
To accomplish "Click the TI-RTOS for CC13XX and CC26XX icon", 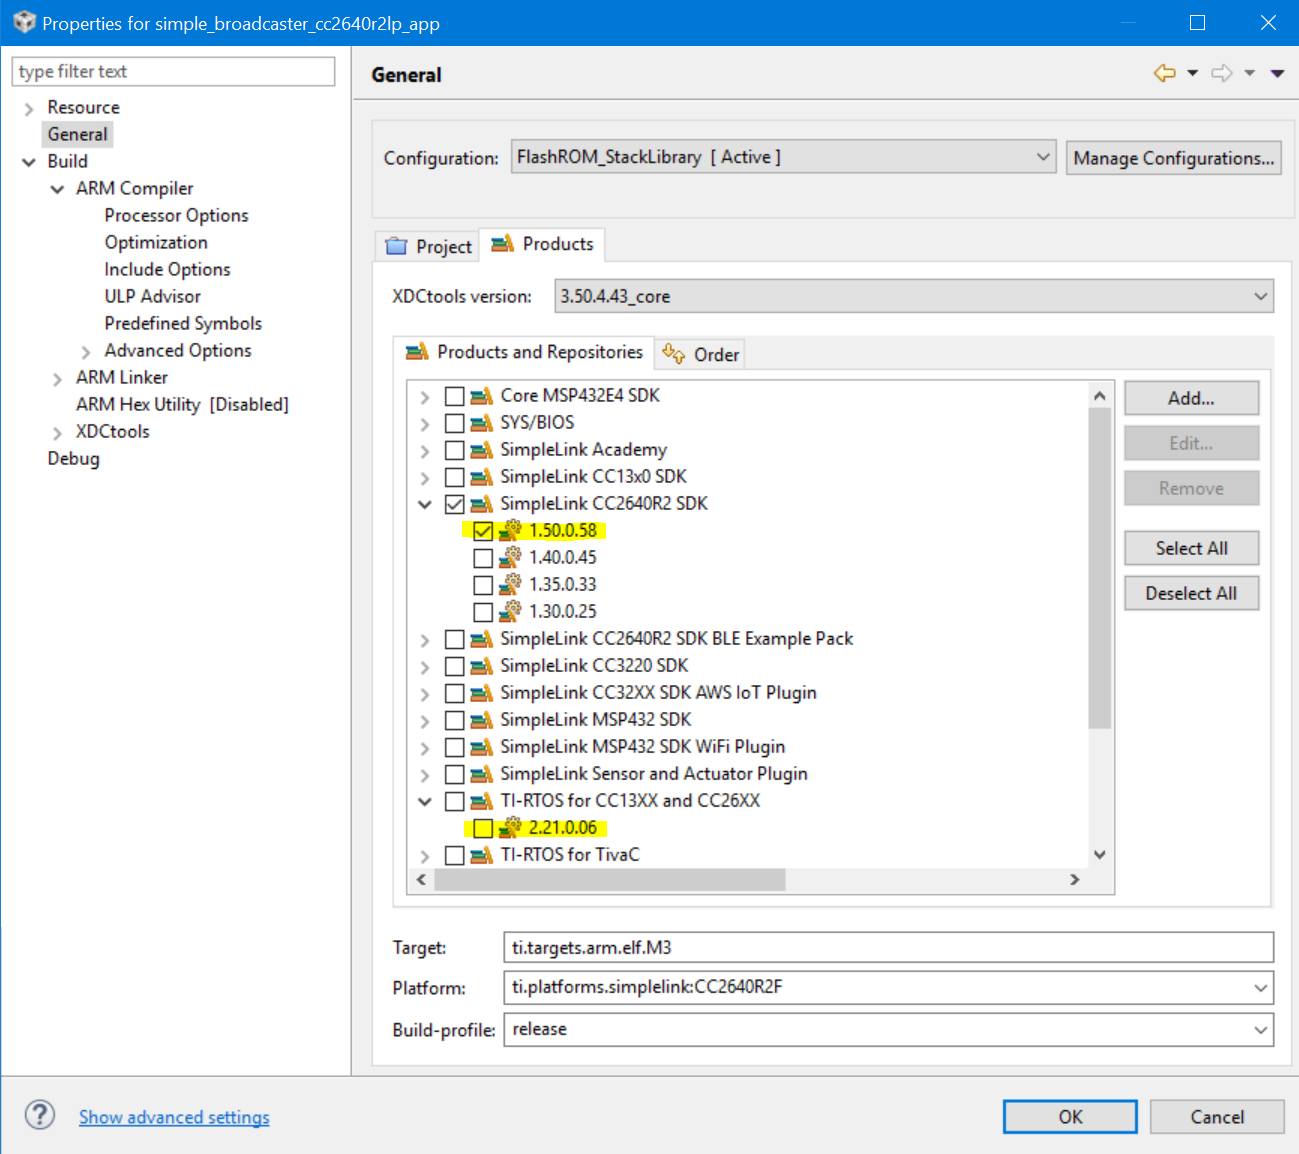I will point(482,801).
